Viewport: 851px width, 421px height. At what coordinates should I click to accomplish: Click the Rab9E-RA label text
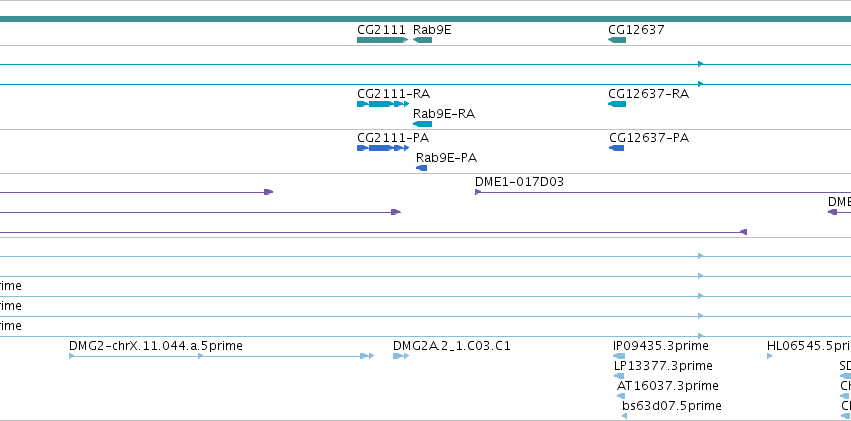444,114
